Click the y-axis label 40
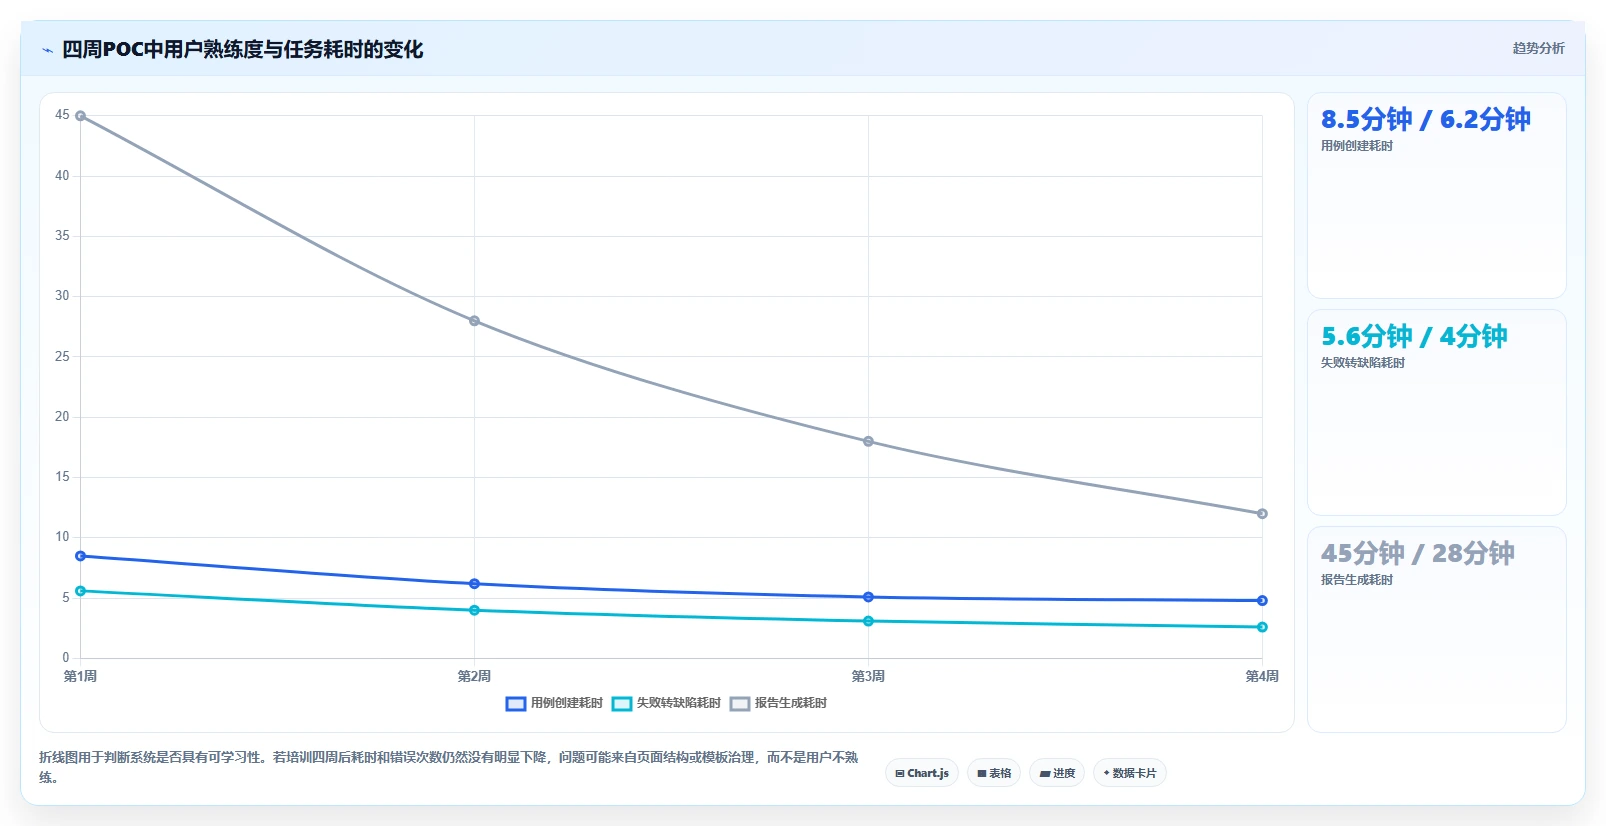 point(62,176)
